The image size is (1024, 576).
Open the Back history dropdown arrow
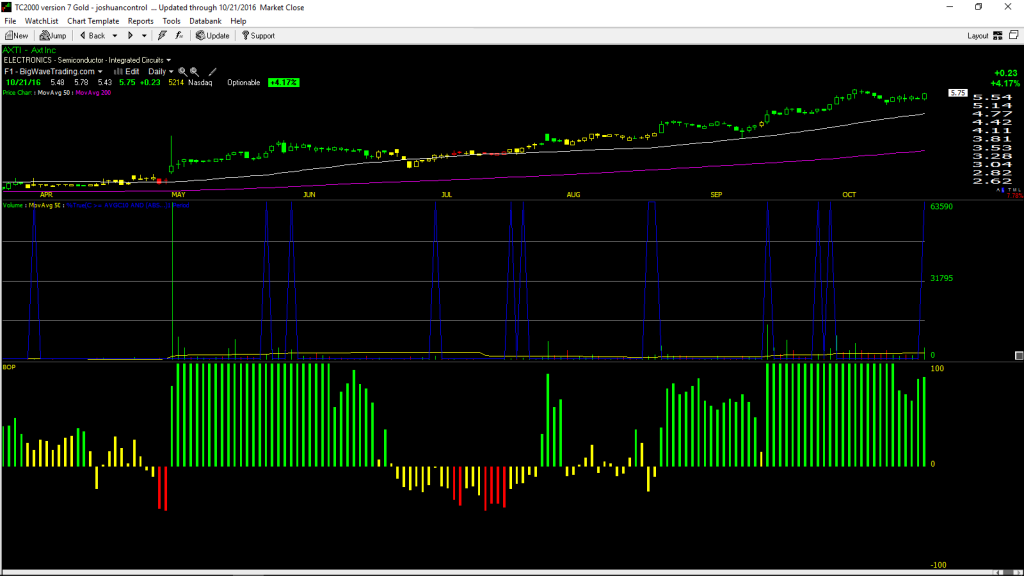click(x=115, y=36)
